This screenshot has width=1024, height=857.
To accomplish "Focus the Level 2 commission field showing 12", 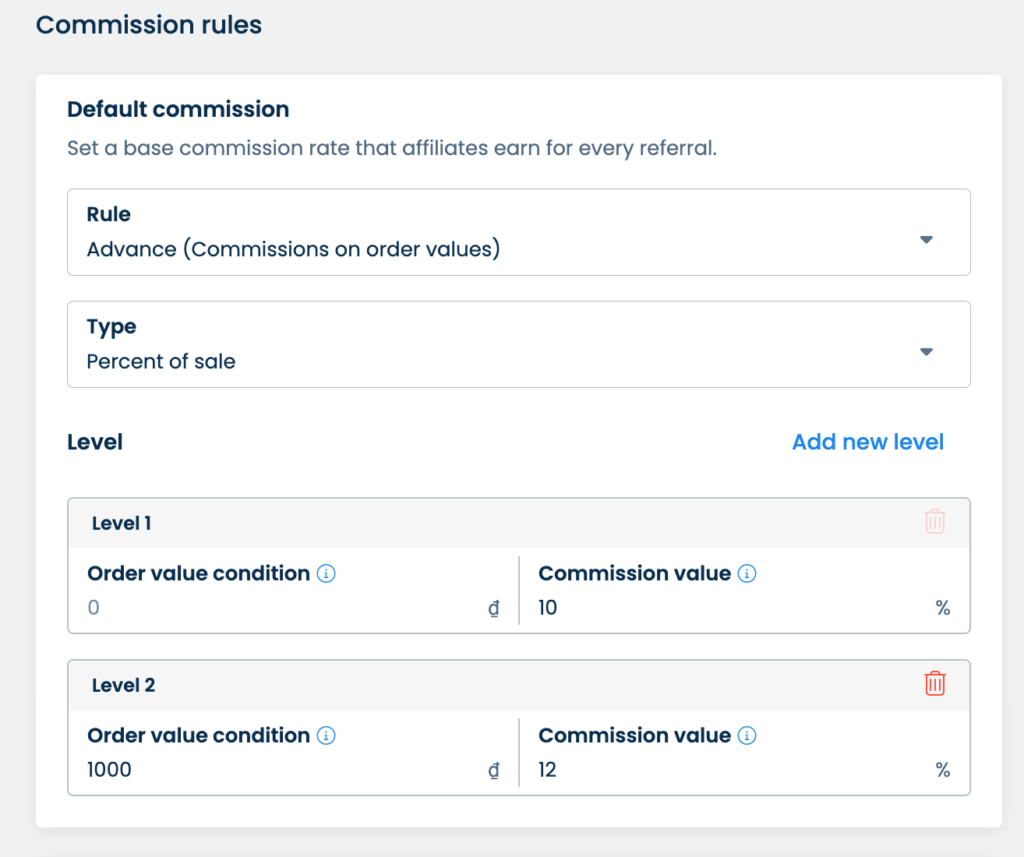I will click(x=730, y=770).
